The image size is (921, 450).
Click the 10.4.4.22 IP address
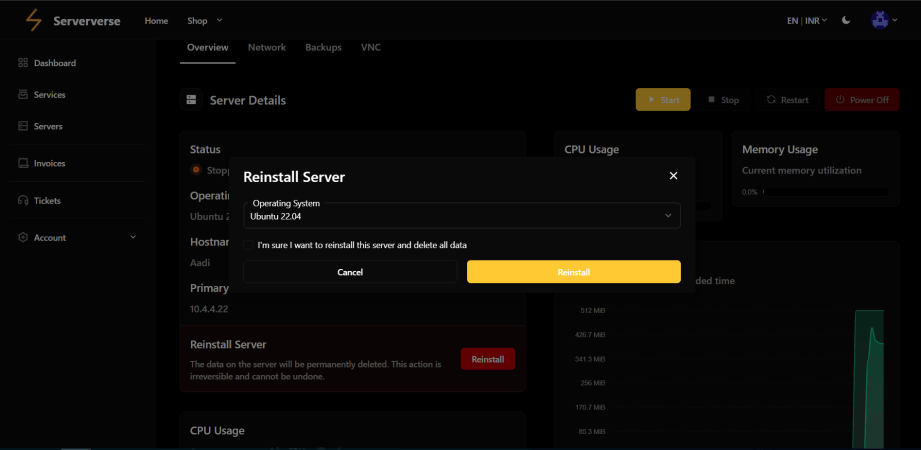[x=209, y=309]
